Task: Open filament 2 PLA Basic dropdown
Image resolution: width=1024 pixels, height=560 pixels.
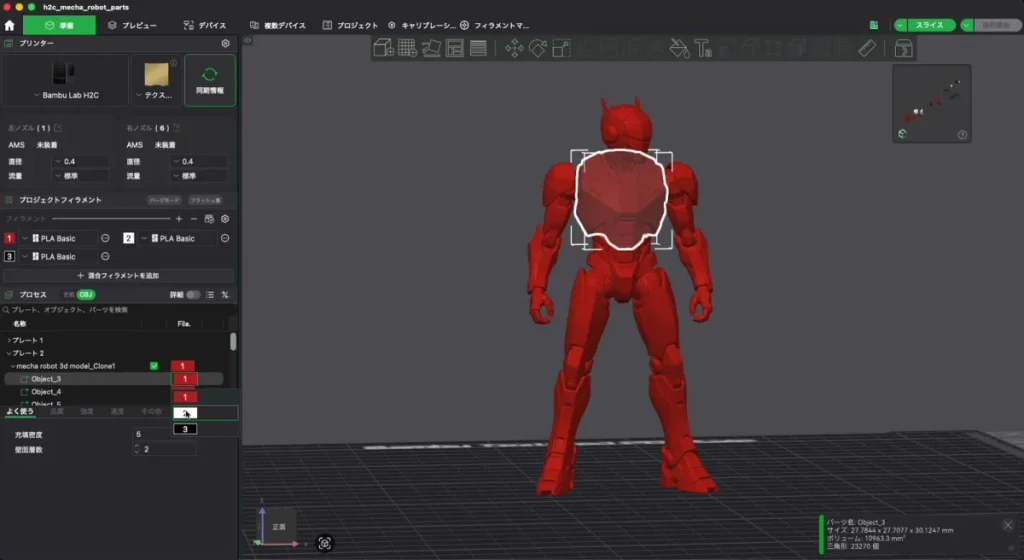Action: pyautogui.click(x=178, y=238)
